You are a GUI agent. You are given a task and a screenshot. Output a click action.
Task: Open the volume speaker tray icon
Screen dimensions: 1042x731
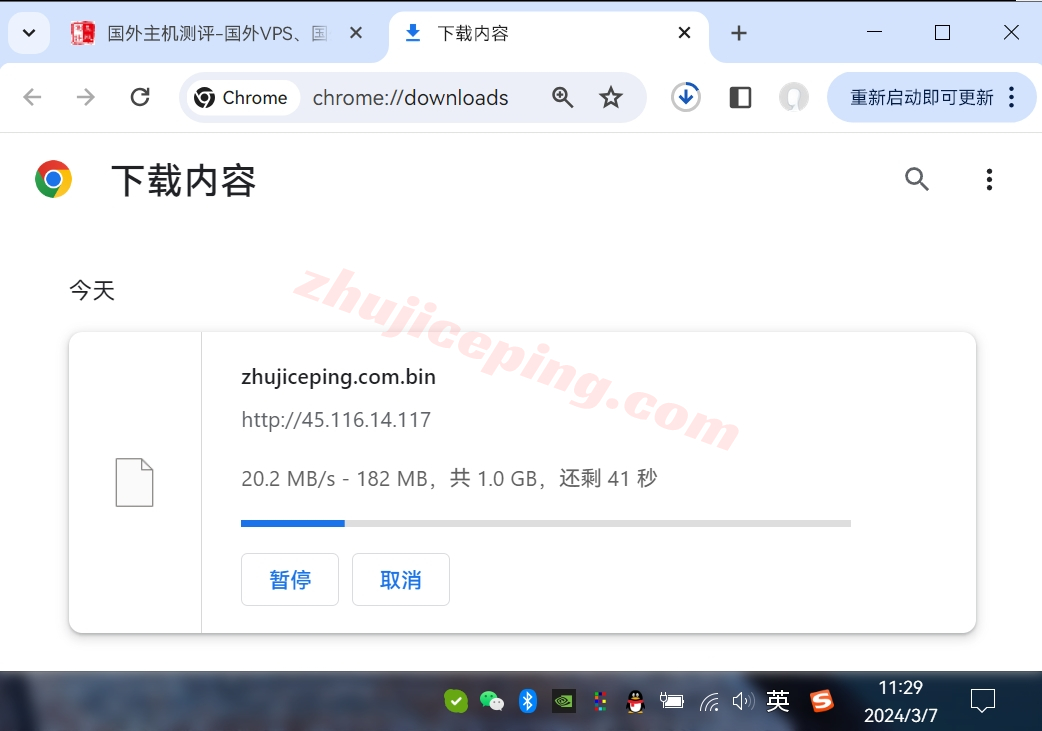[x=742, y=701]
